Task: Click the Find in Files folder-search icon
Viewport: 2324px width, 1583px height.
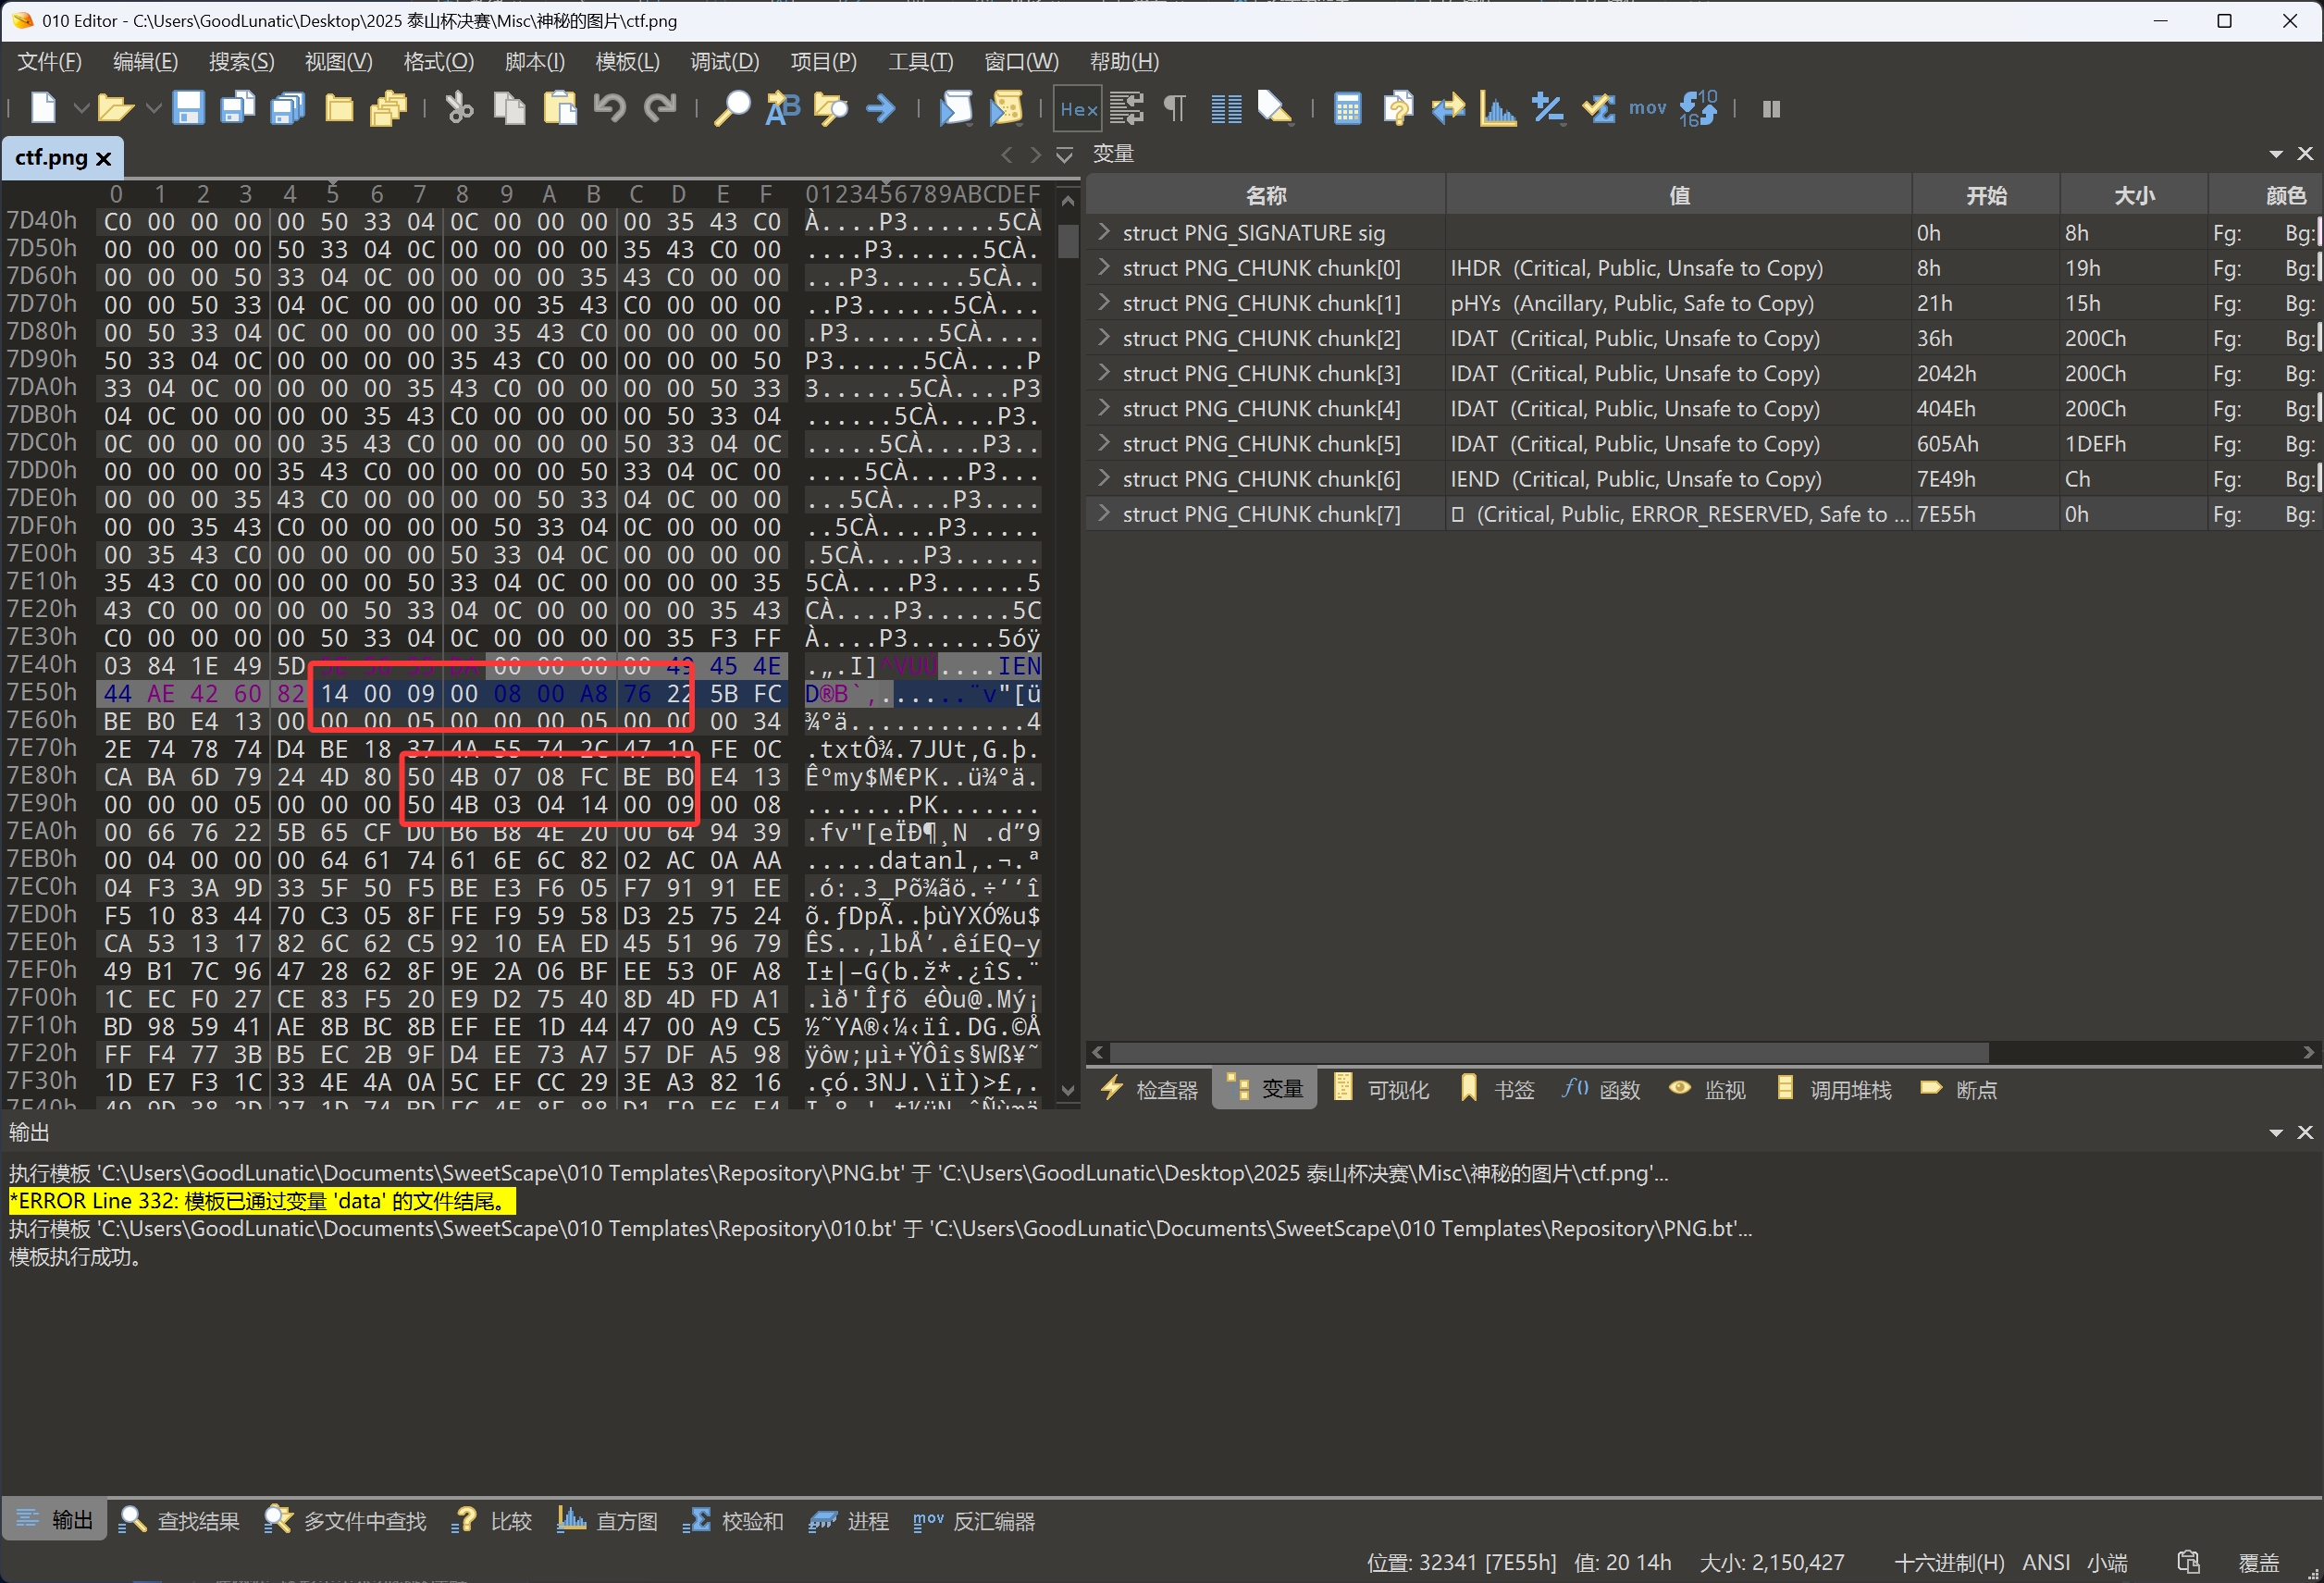Action: coord(831,108)
